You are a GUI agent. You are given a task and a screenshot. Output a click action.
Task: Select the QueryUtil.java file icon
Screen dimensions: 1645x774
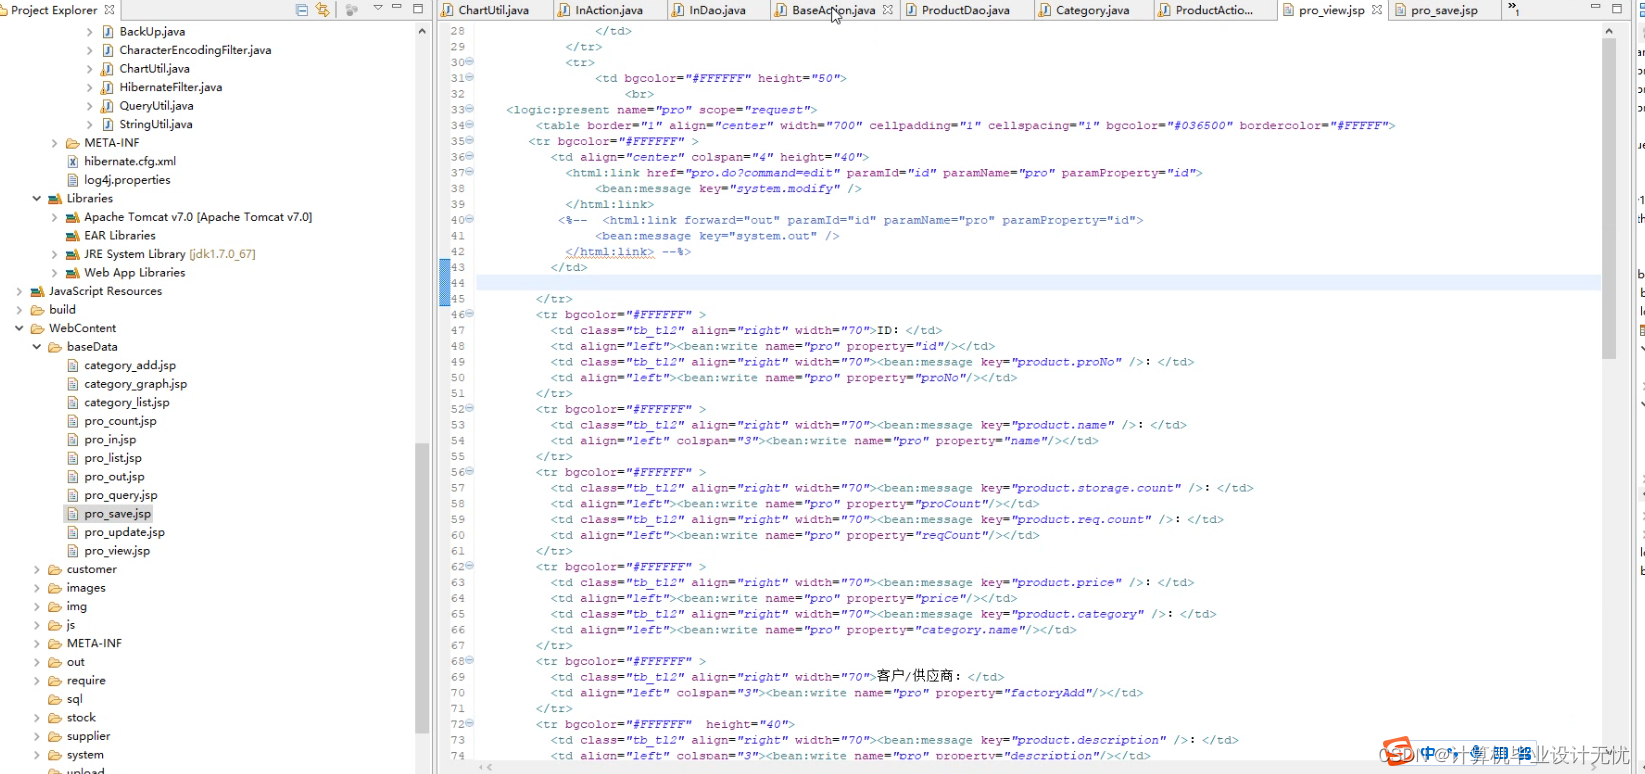107,106
